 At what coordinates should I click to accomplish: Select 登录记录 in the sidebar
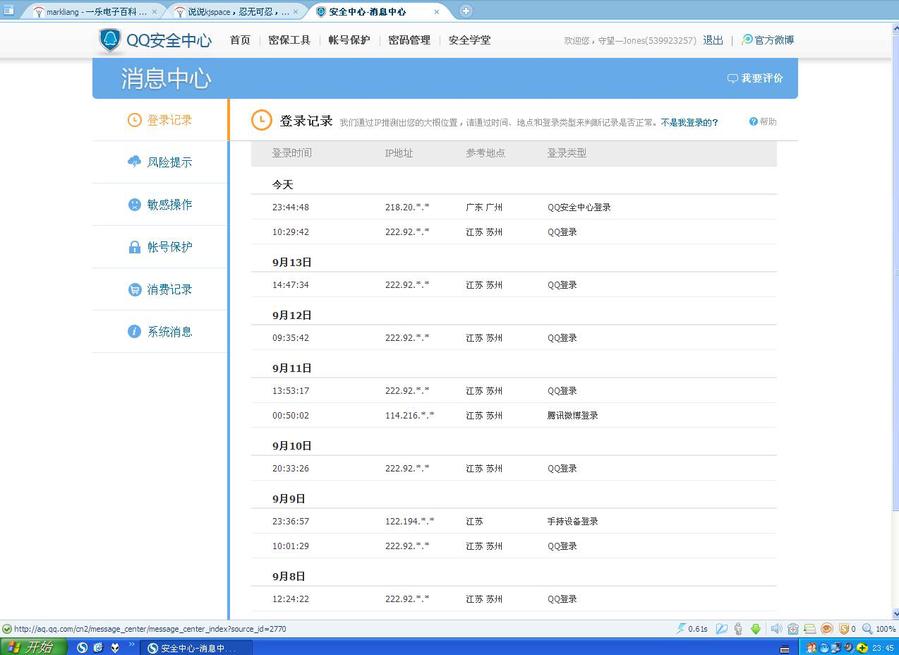[170, 120]
